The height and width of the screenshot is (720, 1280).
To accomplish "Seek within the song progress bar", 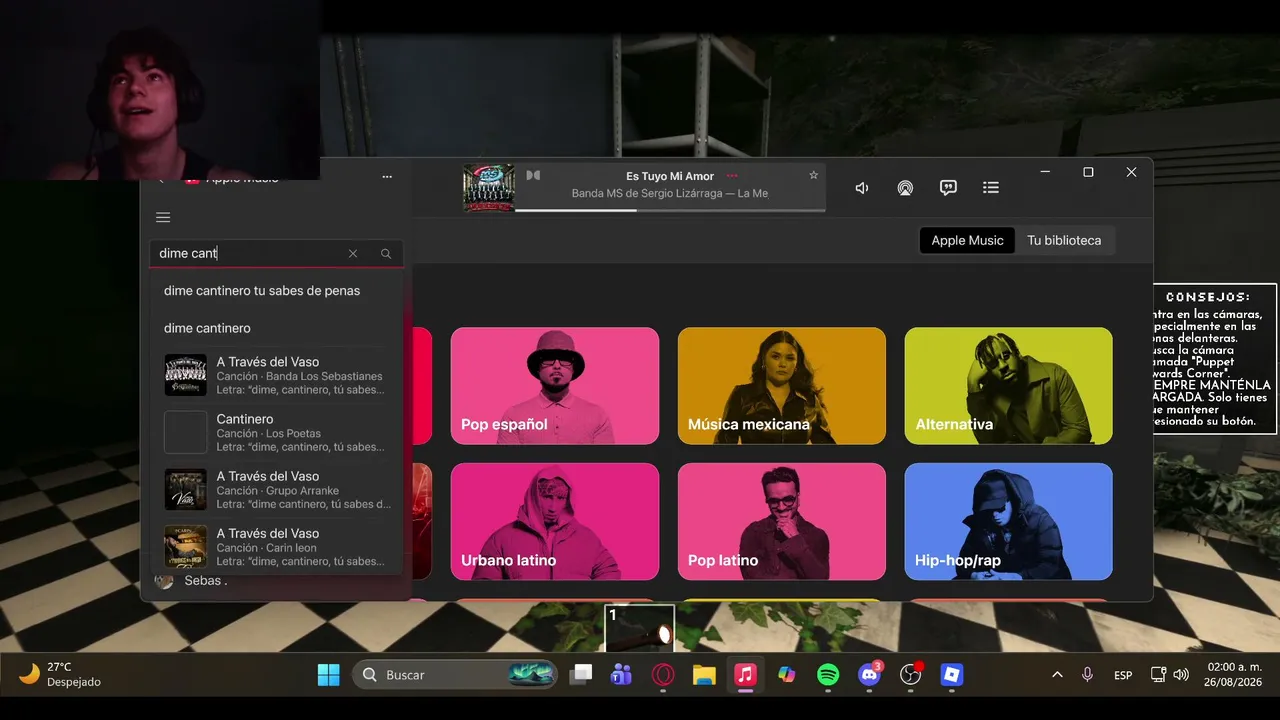I will (670, 210).
